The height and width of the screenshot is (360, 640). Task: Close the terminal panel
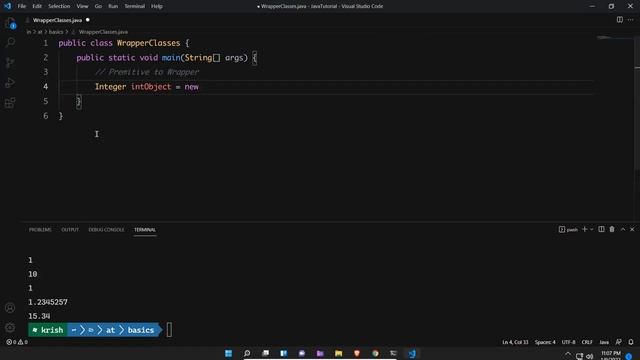click(x=632, y=229)
